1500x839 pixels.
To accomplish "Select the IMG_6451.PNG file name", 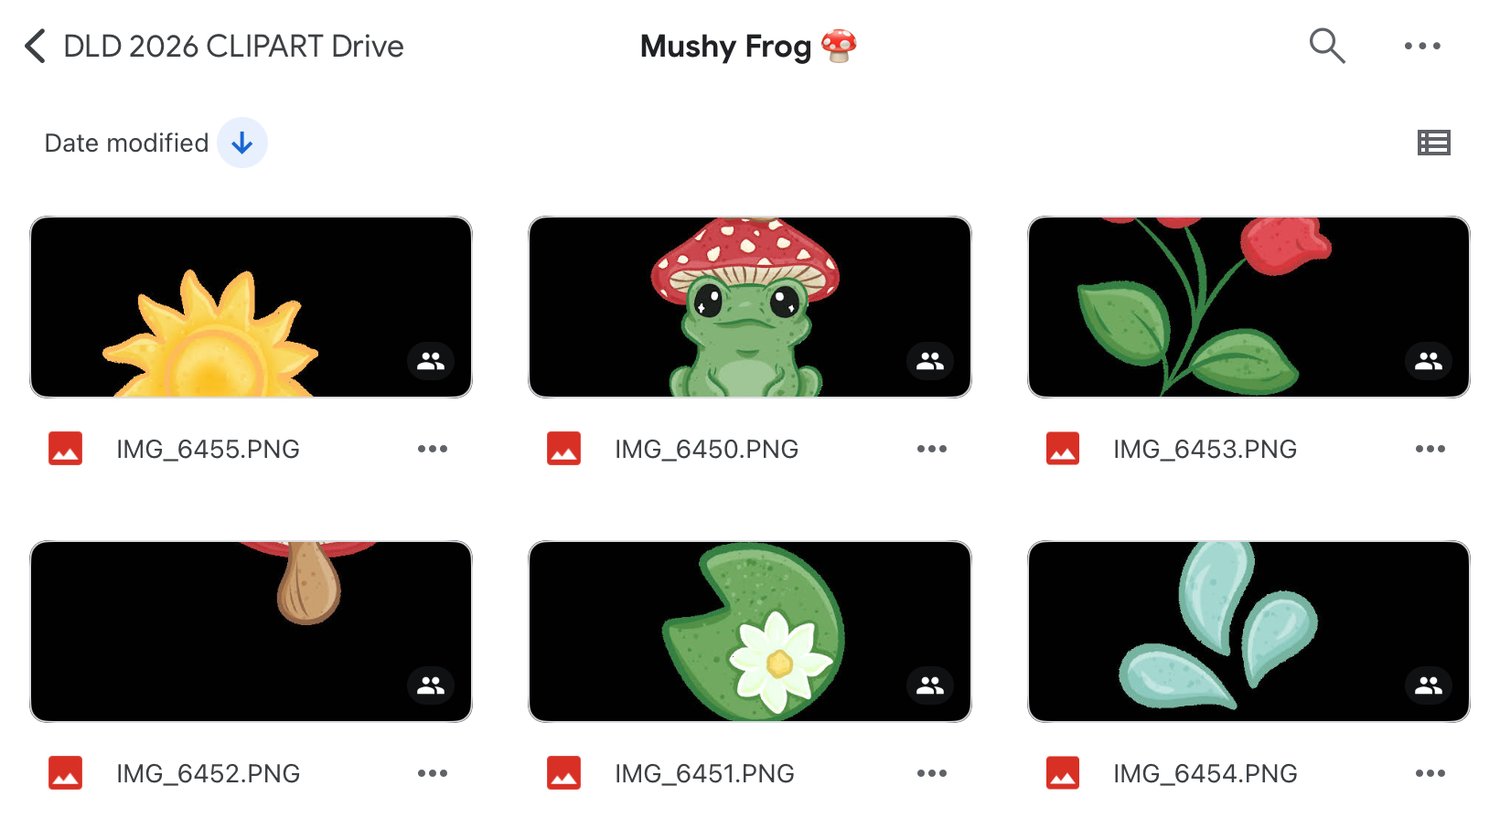I will click(704, 773).
